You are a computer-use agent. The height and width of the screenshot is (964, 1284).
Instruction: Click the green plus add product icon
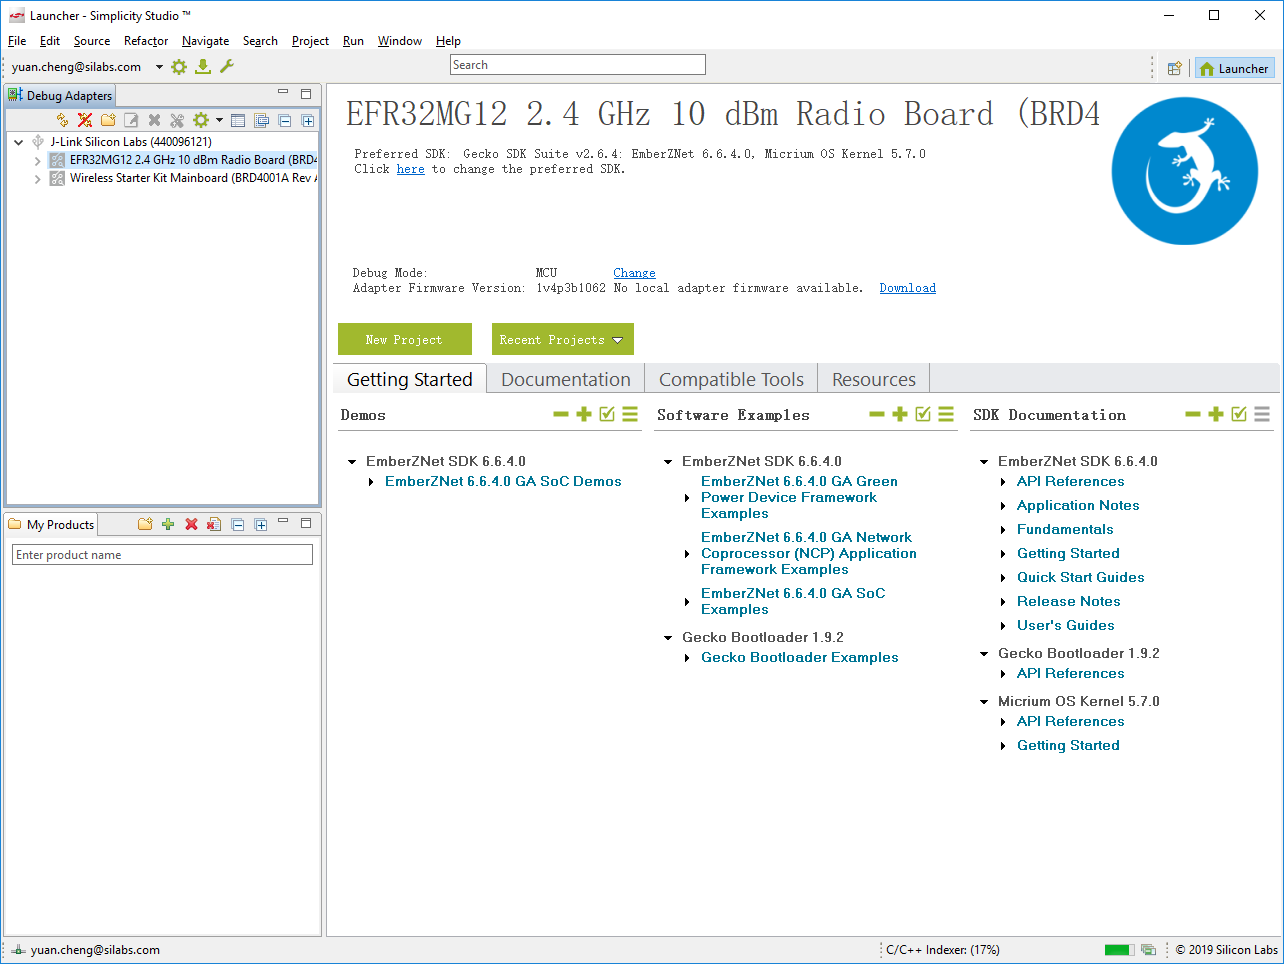pyautogui.click(x=168, y=524)
